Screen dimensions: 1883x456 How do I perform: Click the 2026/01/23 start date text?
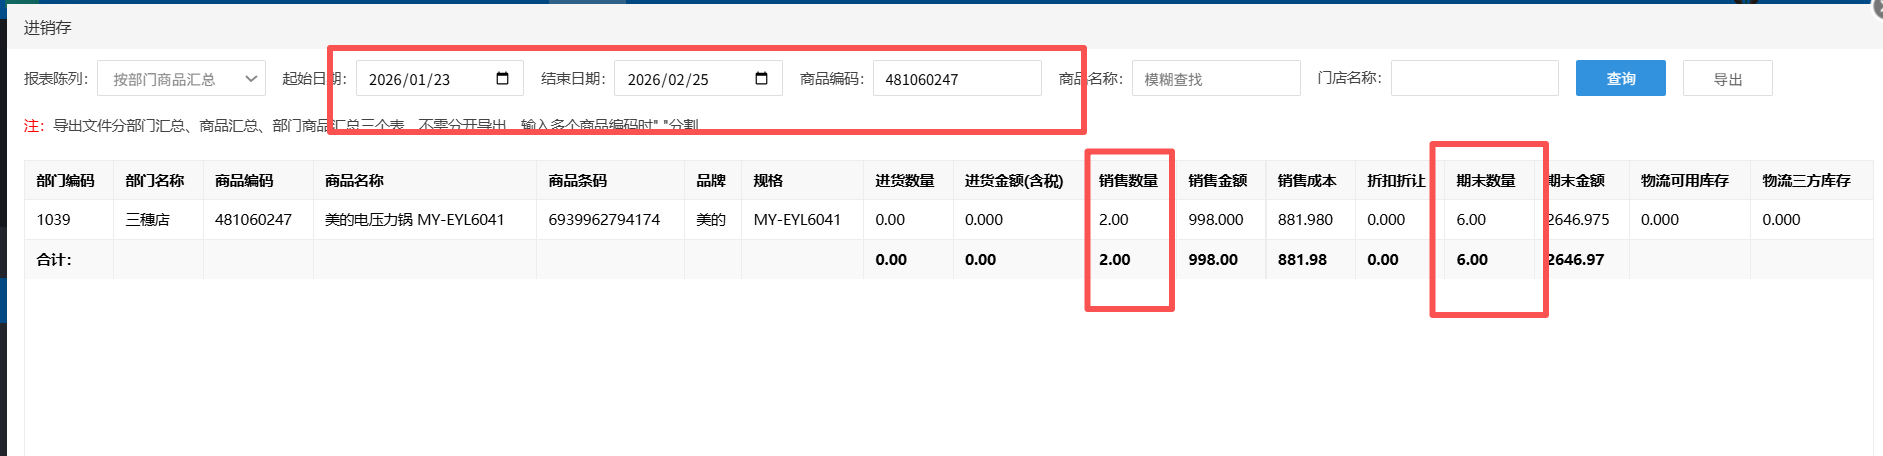[410, 80]
